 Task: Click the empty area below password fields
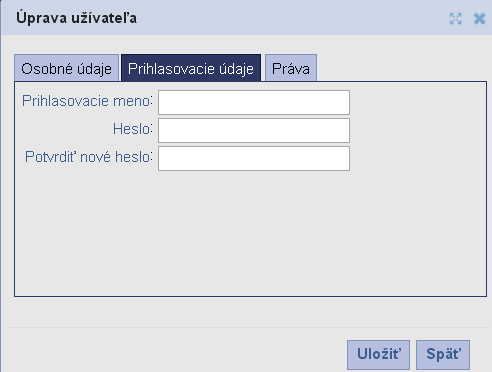coord(250,233)
